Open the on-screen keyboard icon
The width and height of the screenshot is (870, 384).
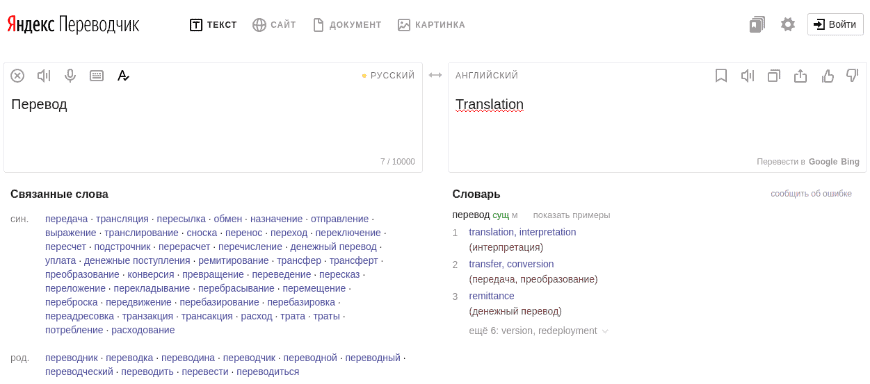tap(97, 75)
